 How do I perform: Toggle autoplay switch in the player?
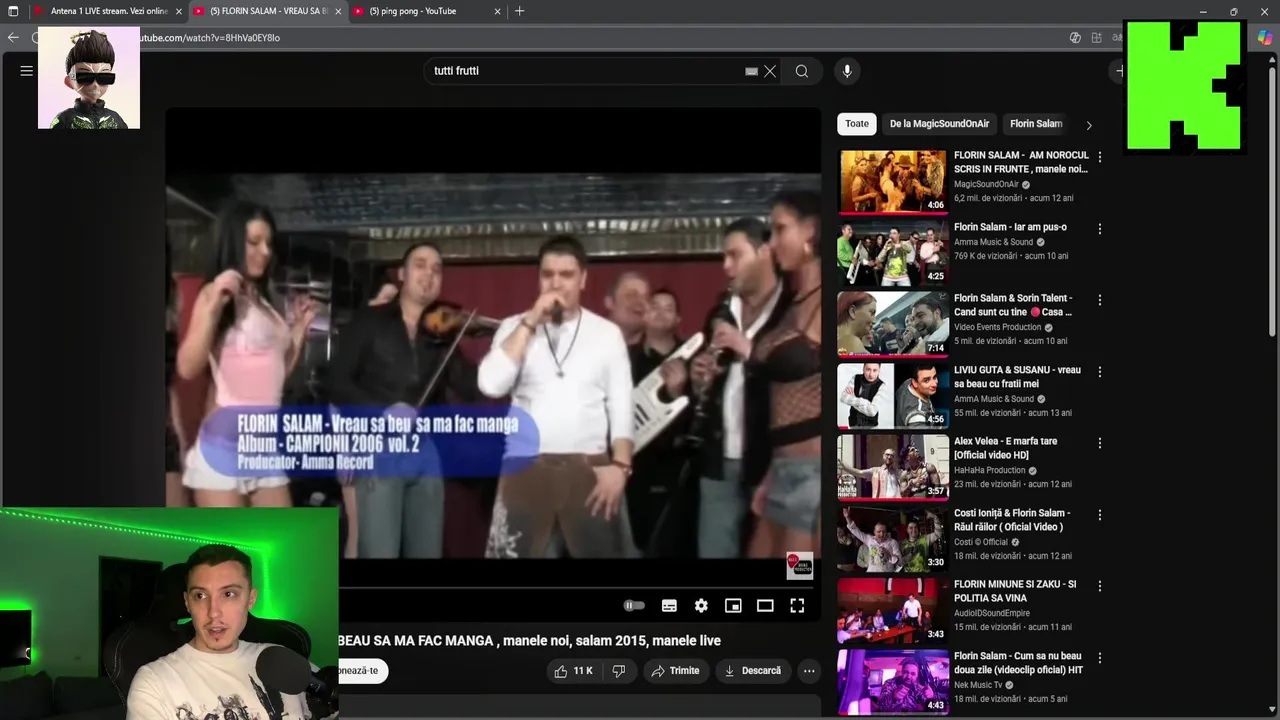pos(634,605)
